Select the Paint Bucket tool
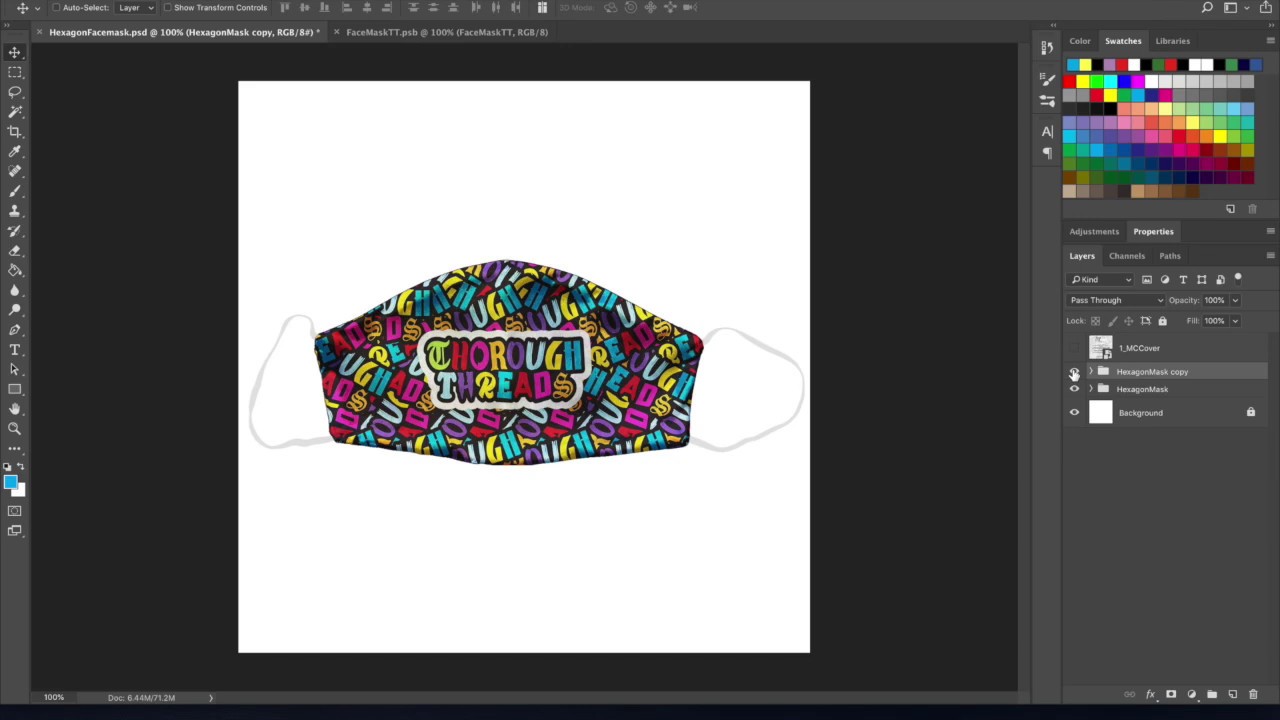This screenshot has height=720, width=1280. click(15, 270)
